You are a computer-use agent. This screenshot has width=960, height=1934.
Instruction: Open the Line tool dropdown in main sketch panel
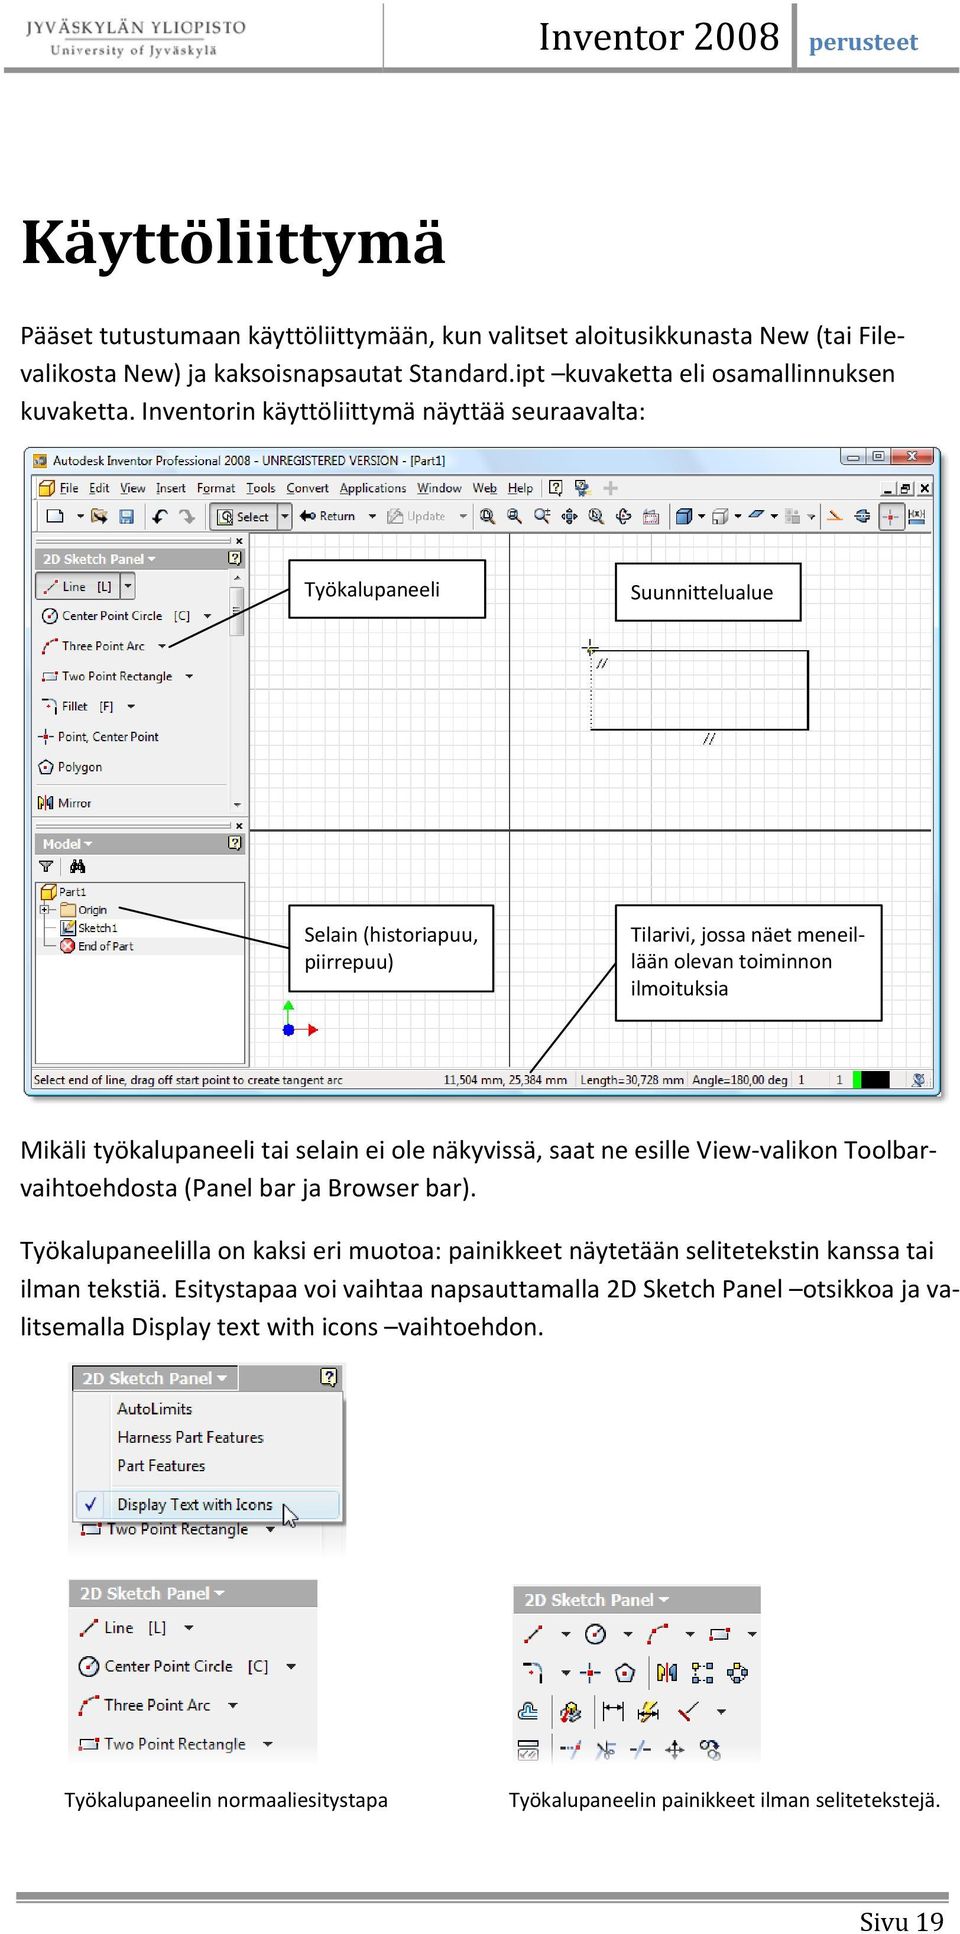click(x=128, y=586)
